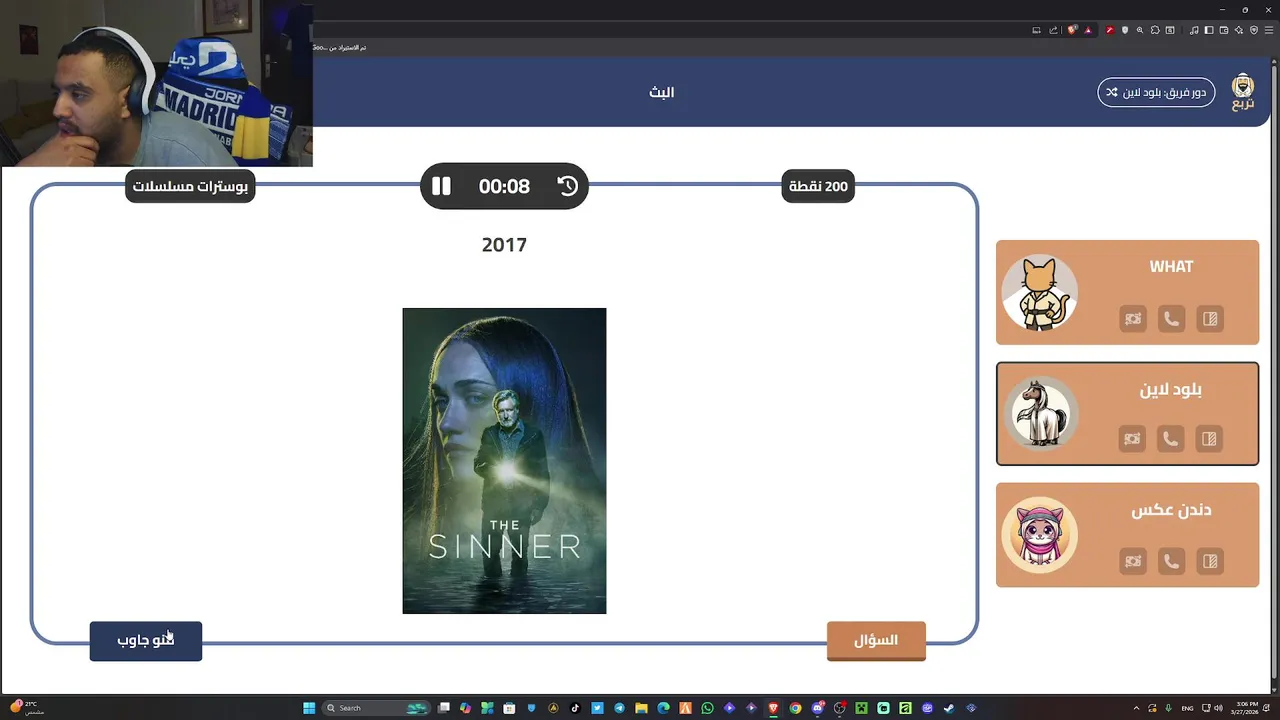Viewport: 1280px width, 720px height.
Task: Click the بلود لاين horse avatar
Action: point(1039,413)
